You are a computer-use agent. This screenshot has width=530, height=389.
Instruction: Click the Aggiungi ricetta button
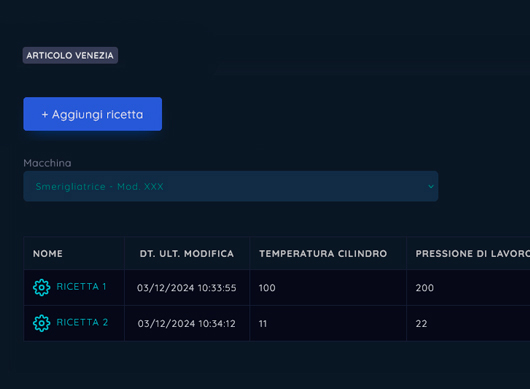(x=93, y=114)
